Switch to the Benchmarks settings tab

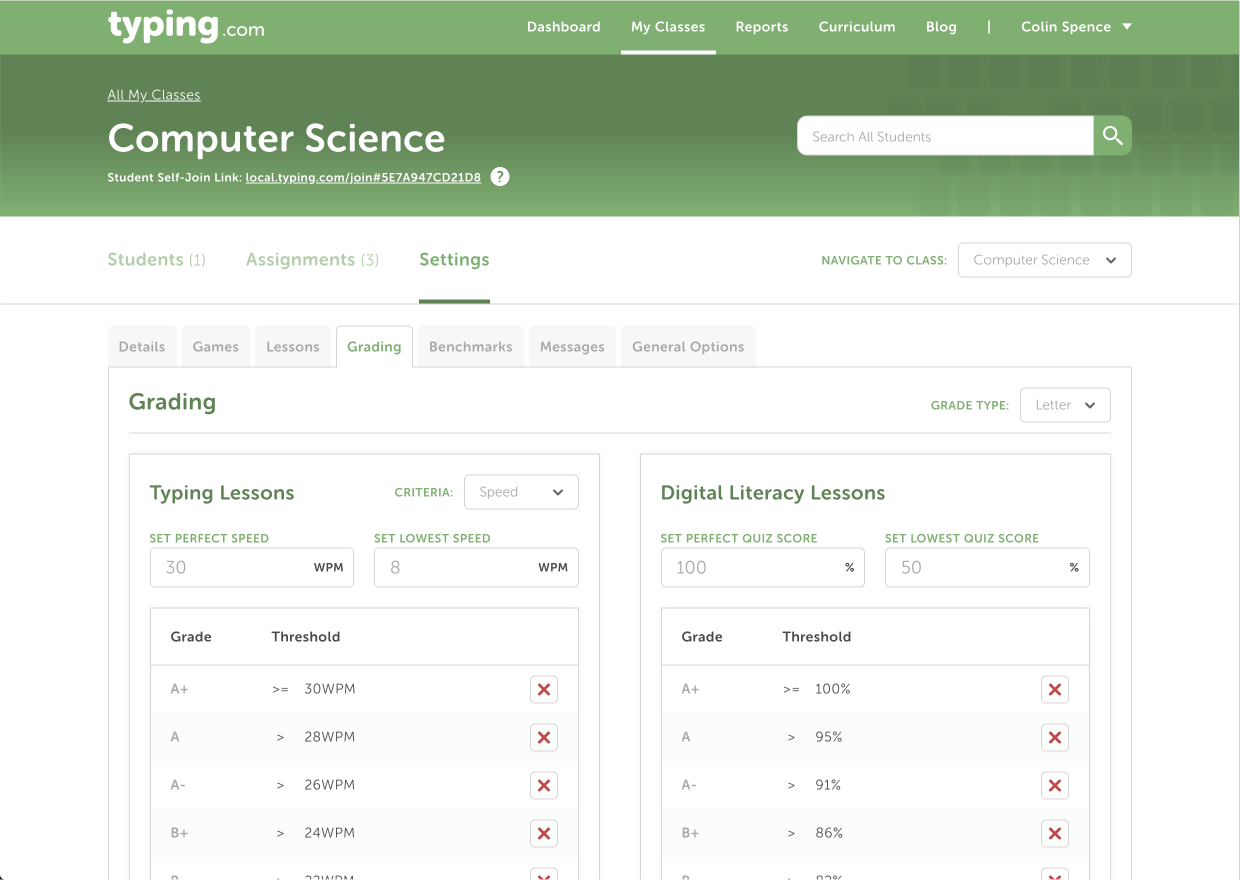tap(470, 346)
